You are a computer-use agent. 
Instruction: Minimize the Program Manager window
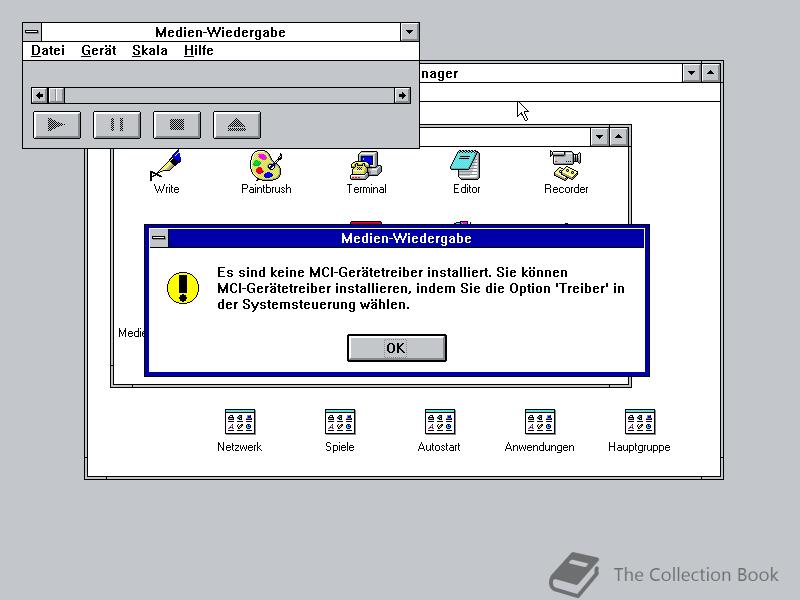(x=691, y=73)
